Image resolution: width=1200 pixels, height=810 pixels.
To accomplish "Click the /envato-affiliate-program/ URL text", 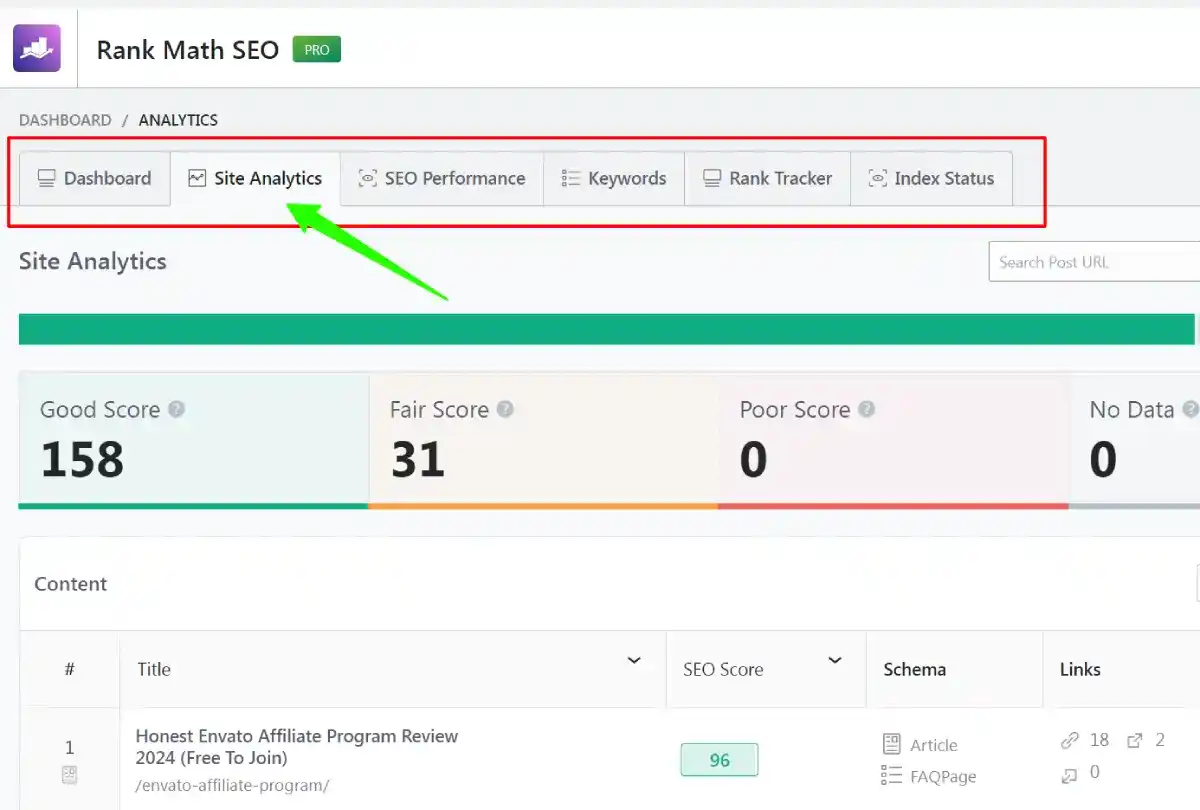I will [232, 786].
